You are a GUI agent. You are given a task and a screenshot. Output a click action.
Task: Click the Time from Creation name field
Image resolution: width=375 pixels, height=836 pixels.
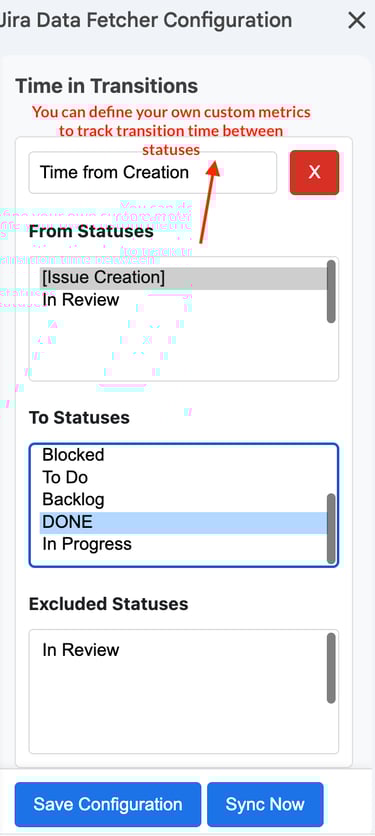pos(153,172)
